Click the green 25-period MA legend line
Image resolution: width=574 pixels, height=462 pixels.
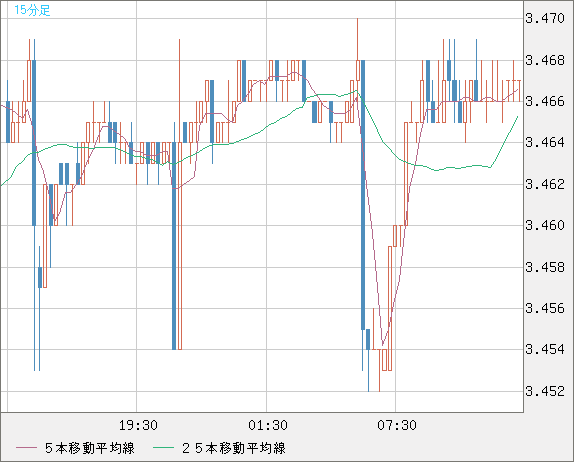tap(163, 448)
